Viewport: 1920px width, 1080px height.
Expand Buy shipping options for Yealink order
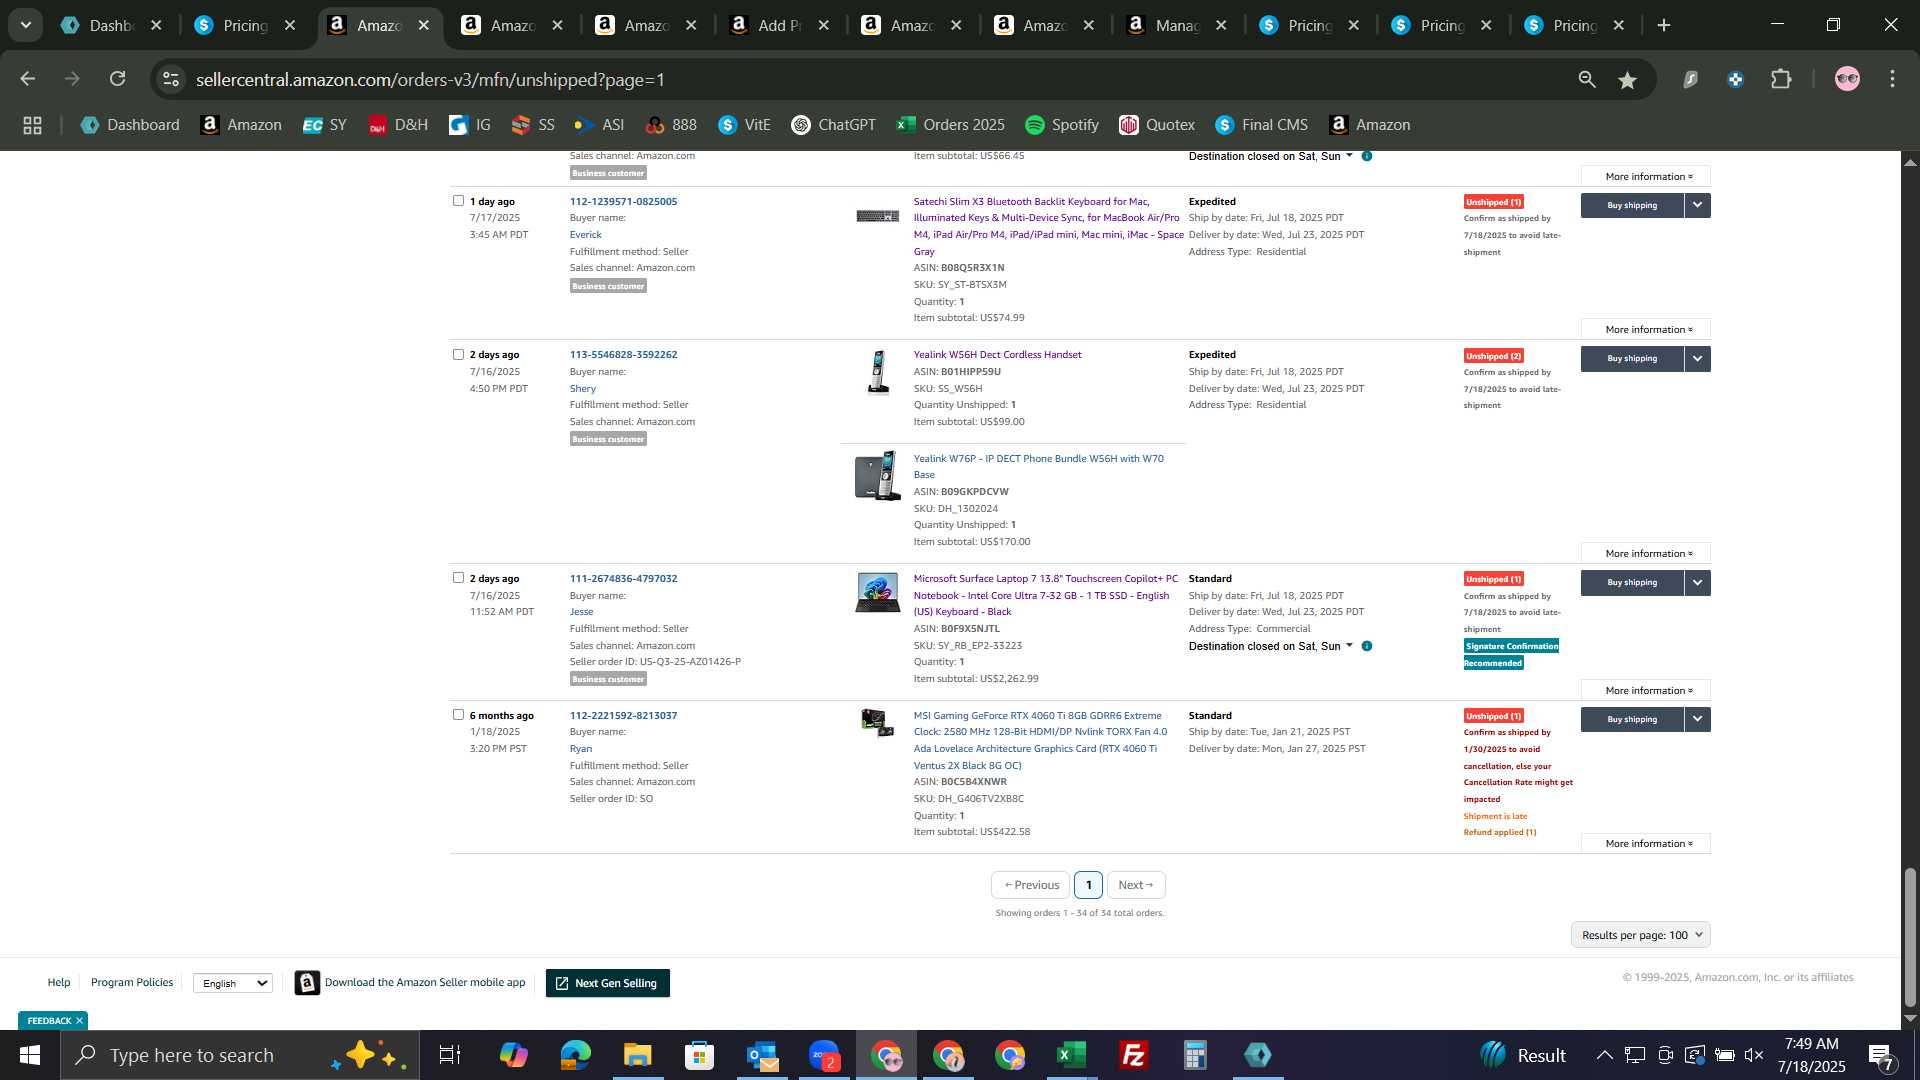1697,358
